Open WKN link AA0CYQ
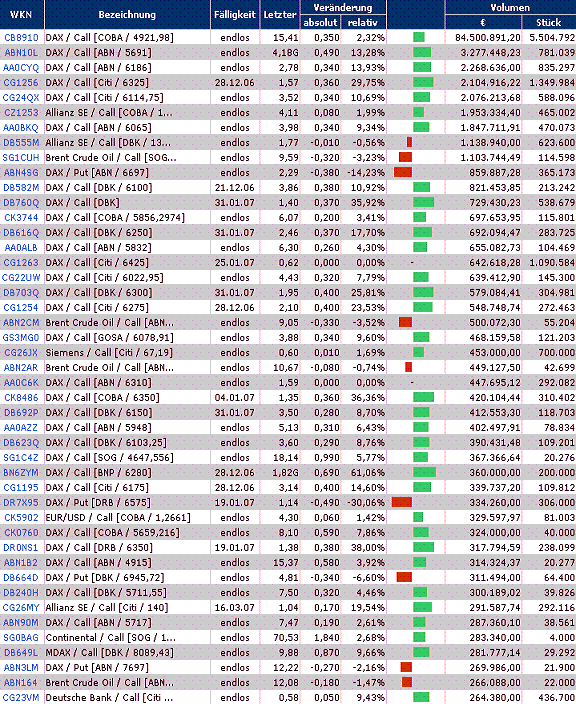The image size is (576, 704). pyautogui.click(x=21, y=68)
